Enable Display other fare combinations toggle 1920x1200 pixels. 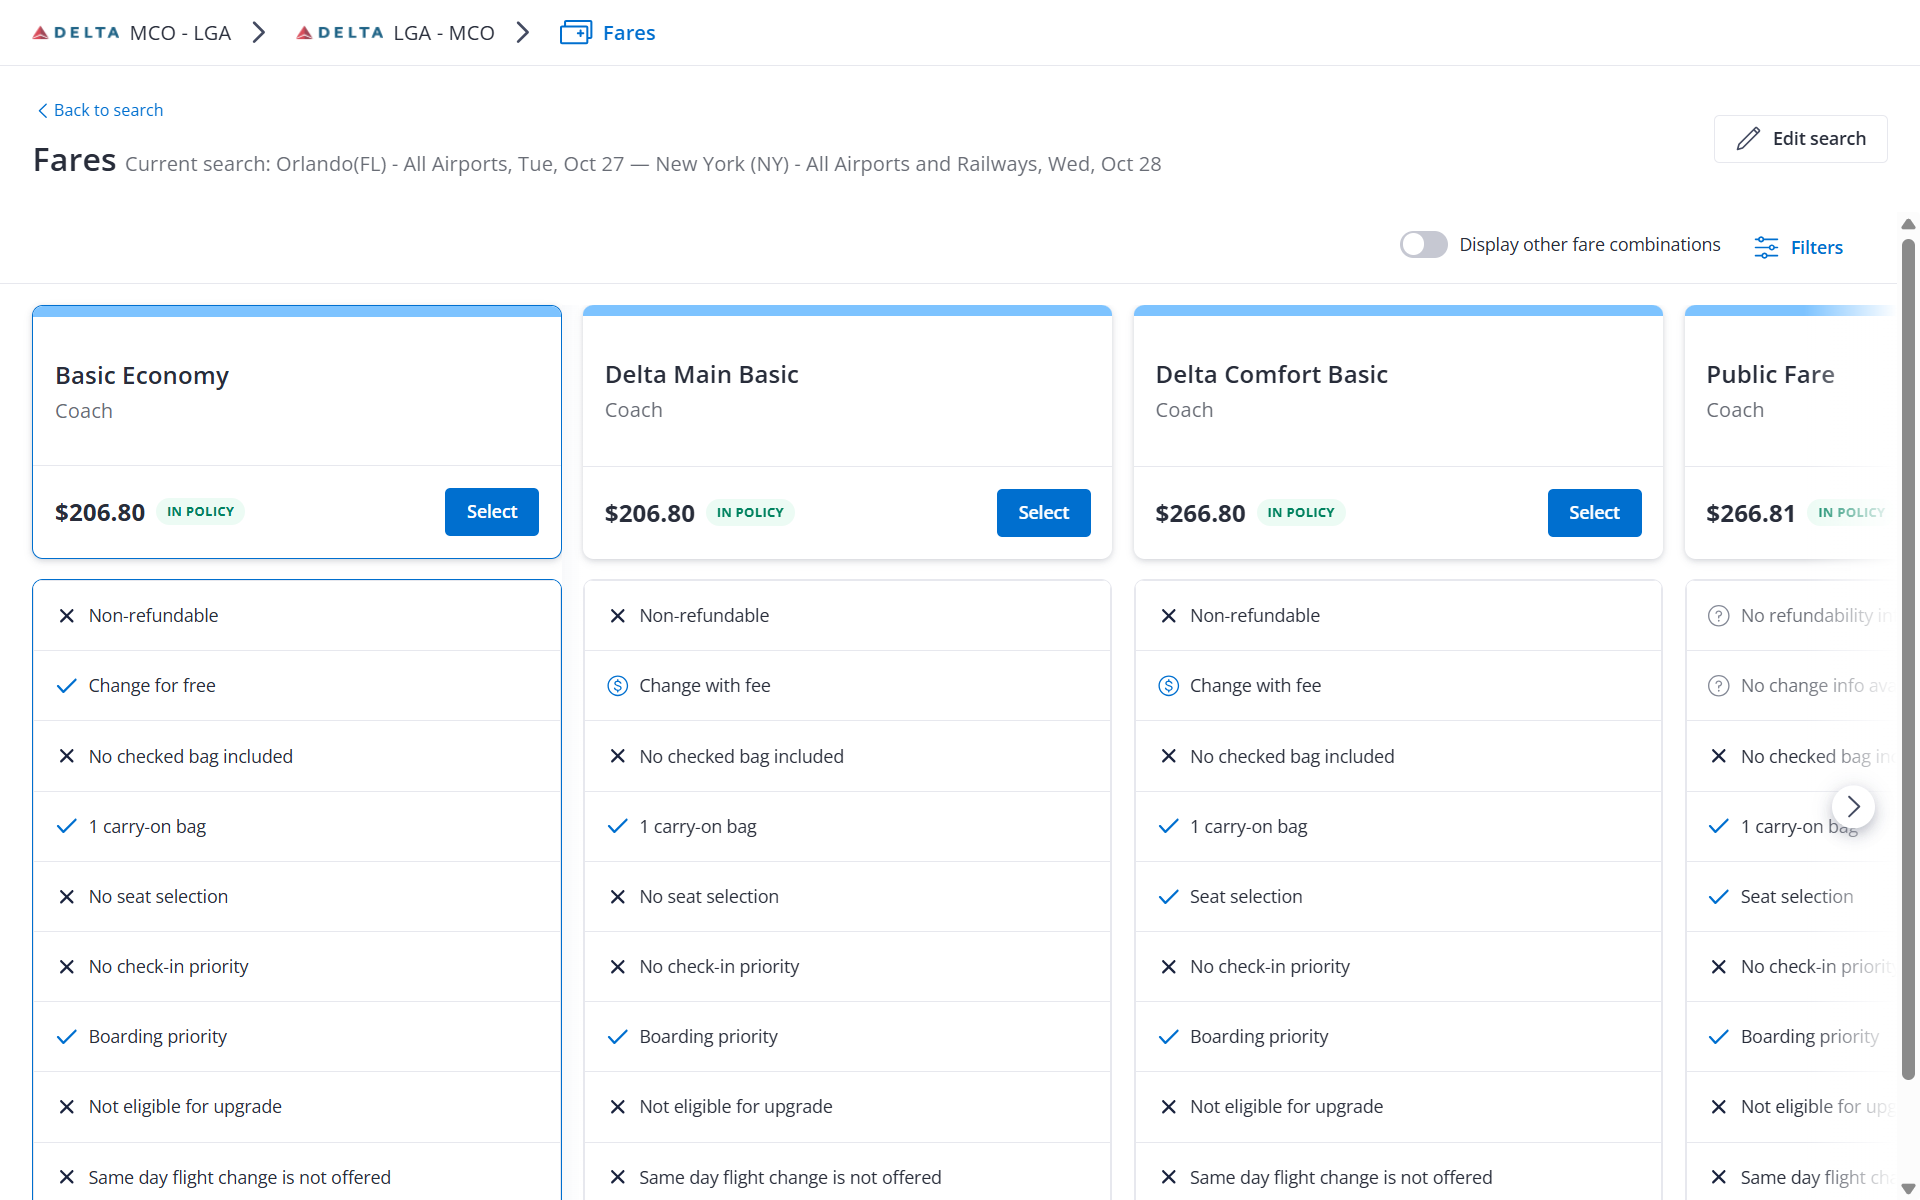(x=1423, y=245)
